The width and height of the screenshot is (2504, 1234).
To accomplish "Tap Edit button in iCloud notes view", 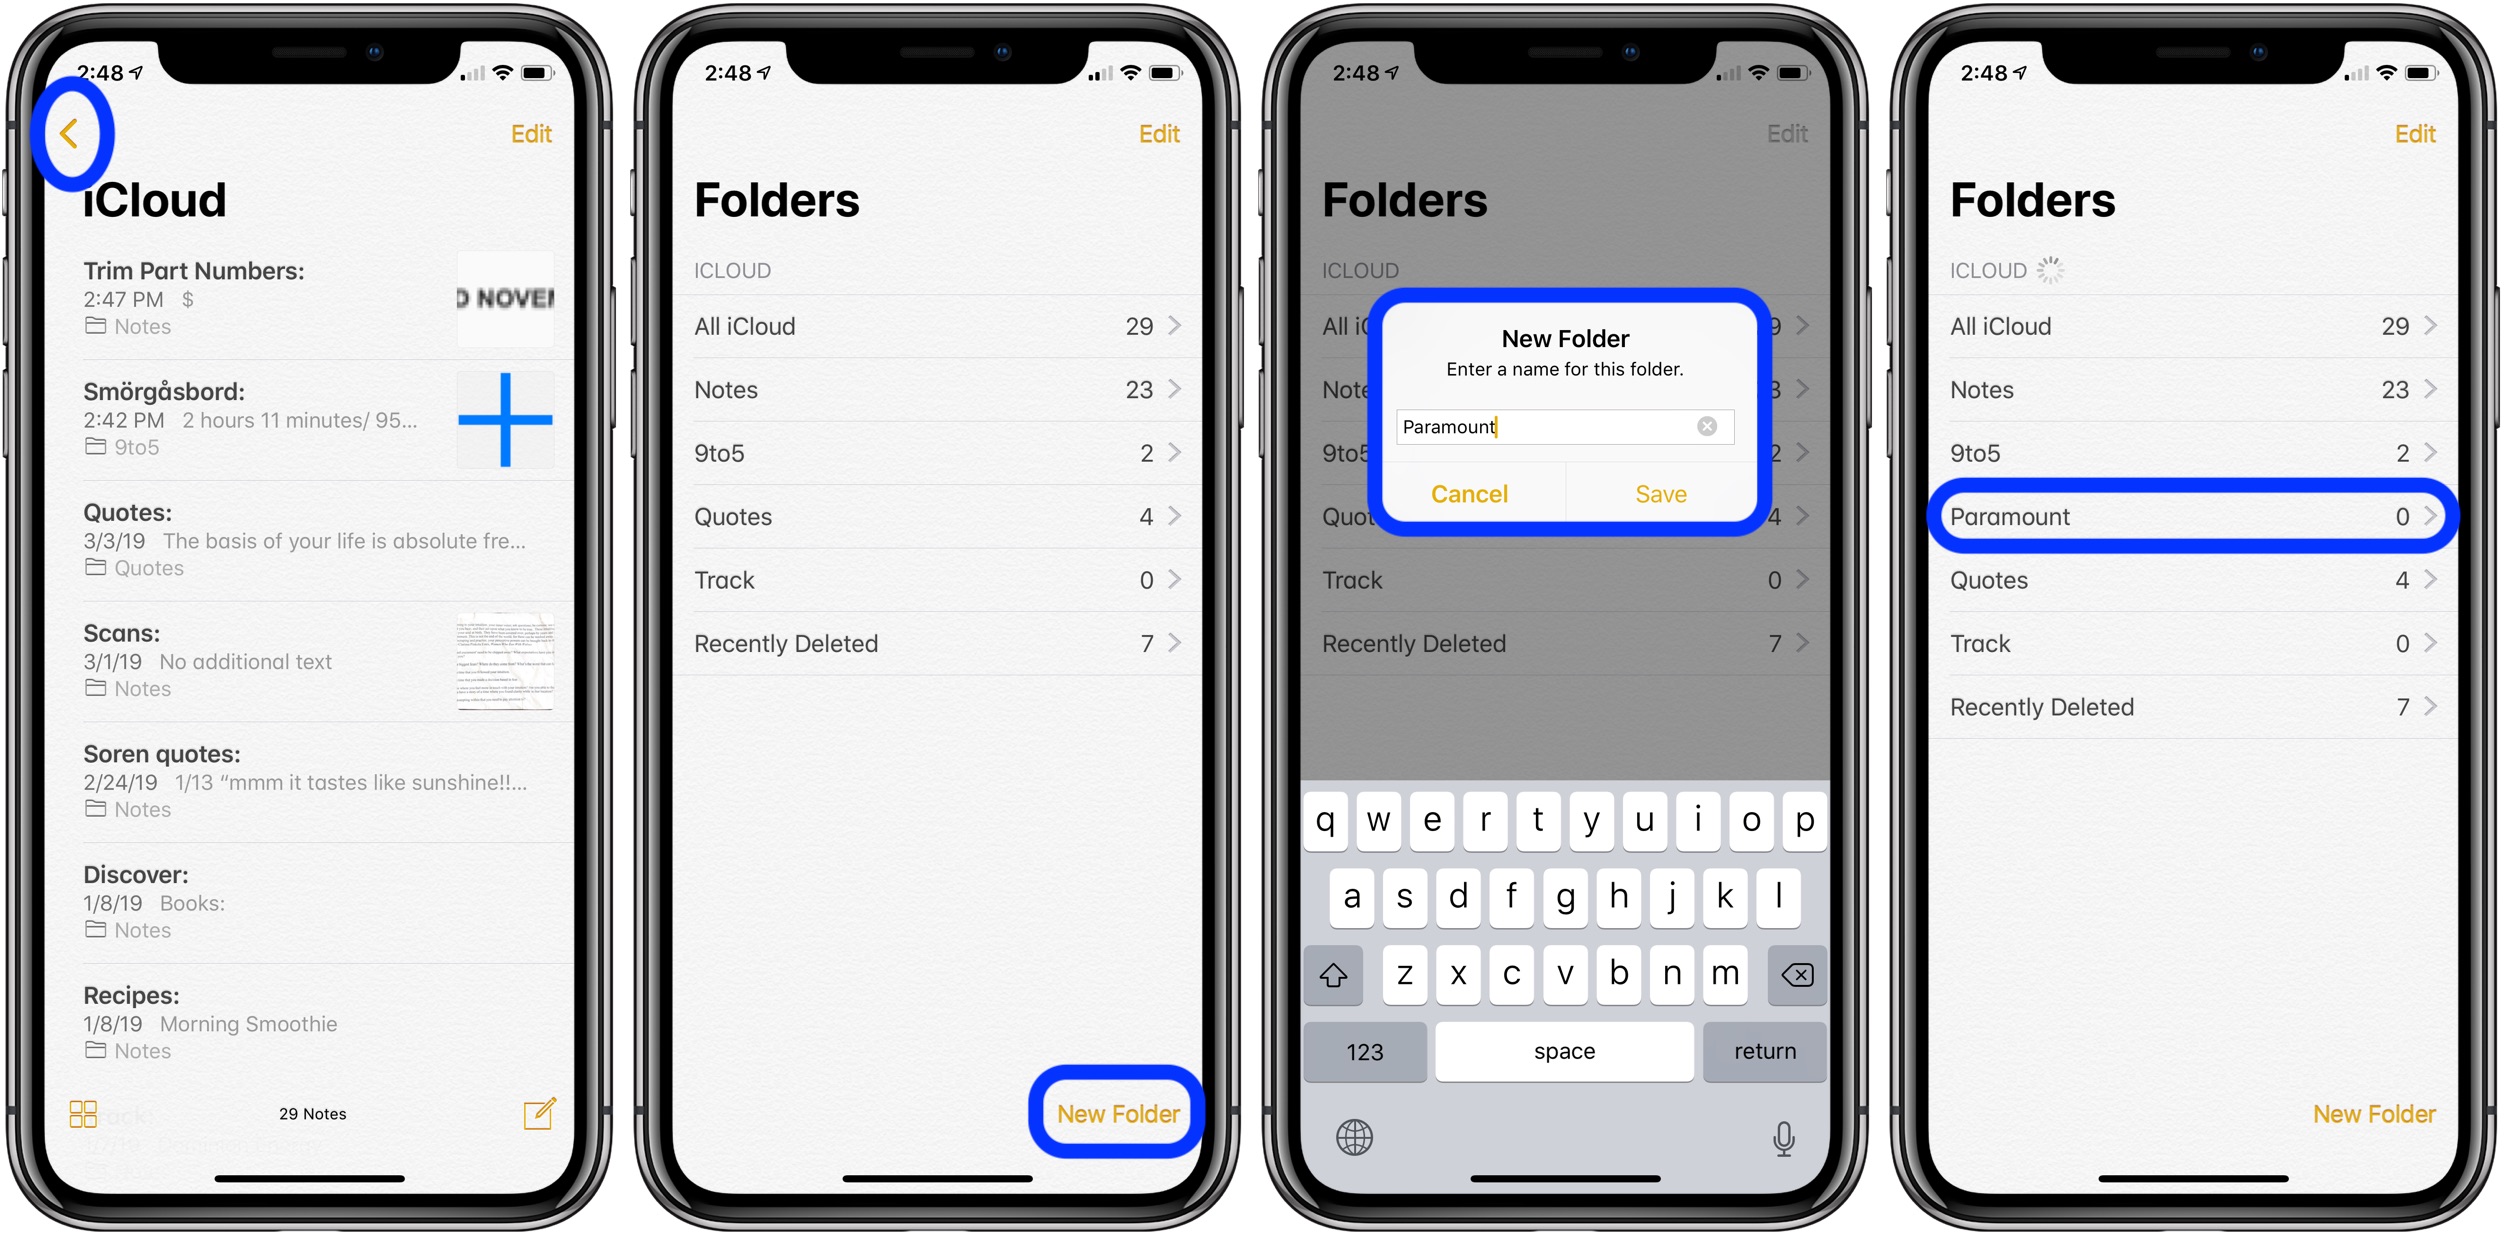I will [x=535, y=136].
